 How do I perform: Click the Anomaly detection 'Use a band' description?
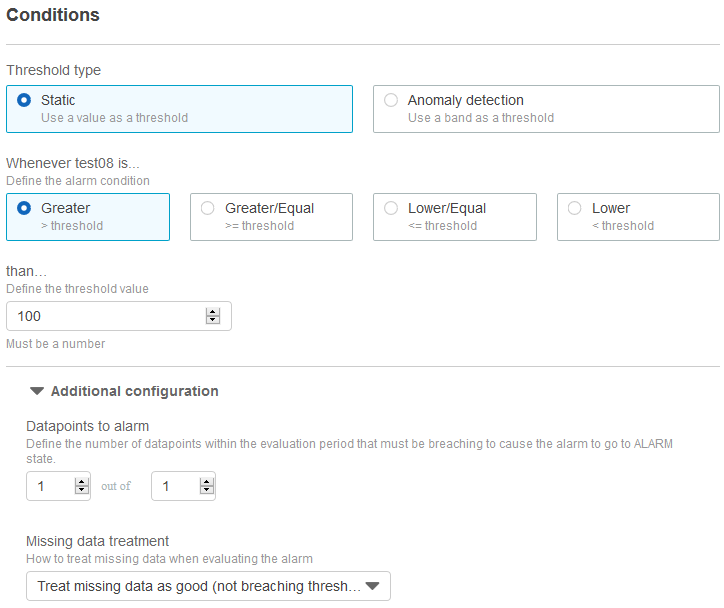[481, 118]
